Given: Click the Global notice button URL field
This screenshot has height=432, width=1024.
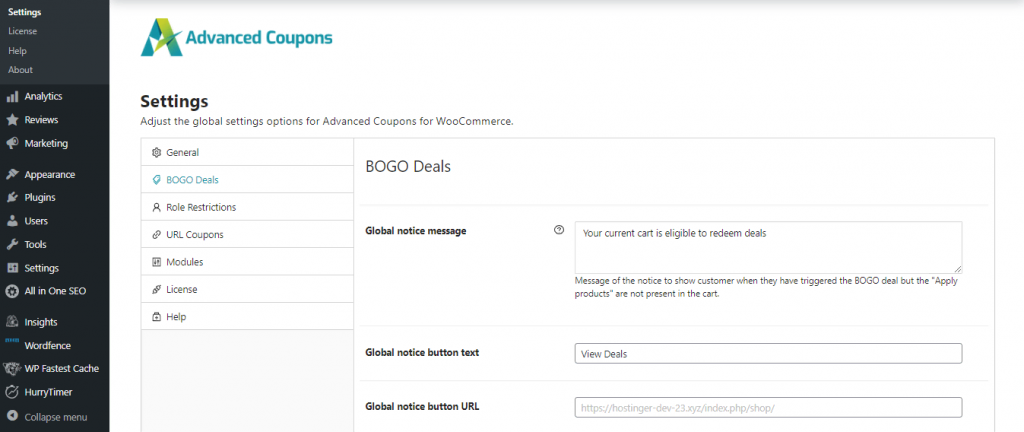Looking at the screenshot, I should 767,408.
